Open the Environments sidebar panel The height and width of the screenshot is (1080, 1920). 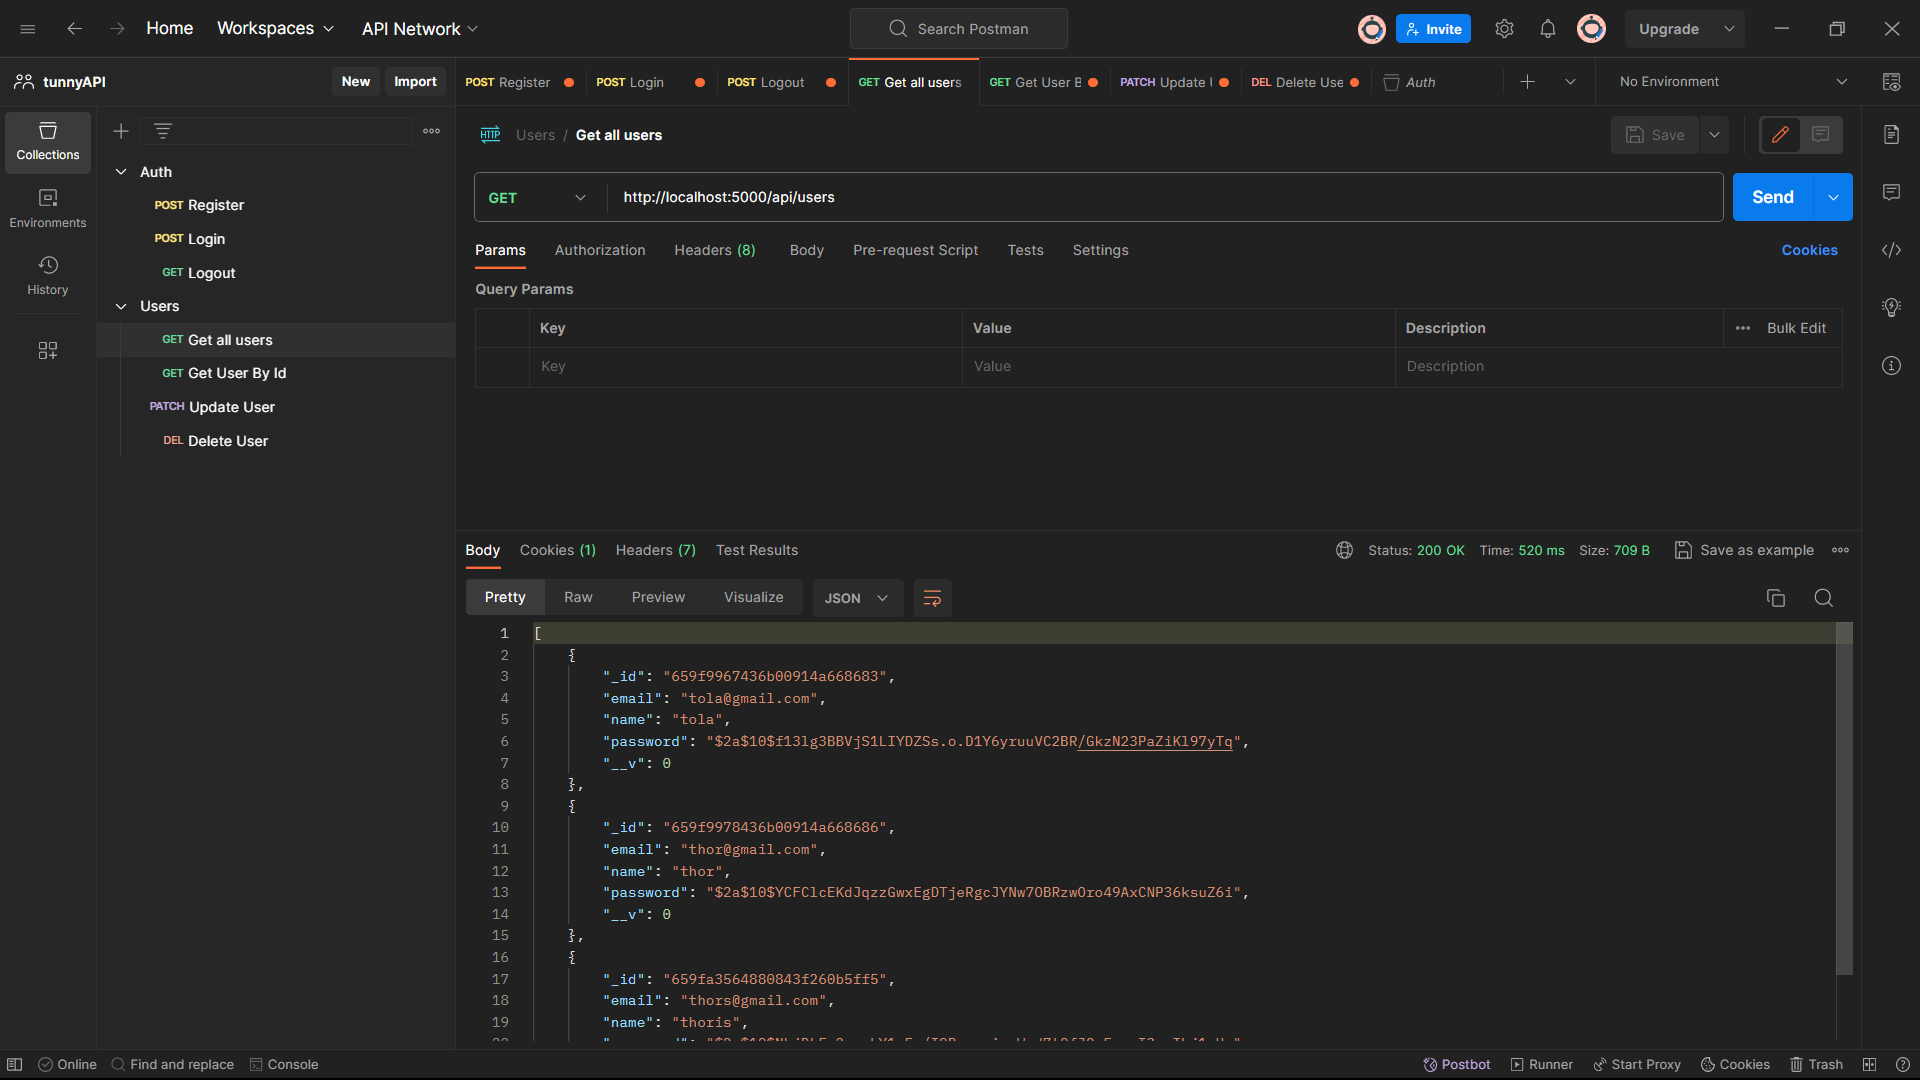pyautogui.click(x=48, y=209)
